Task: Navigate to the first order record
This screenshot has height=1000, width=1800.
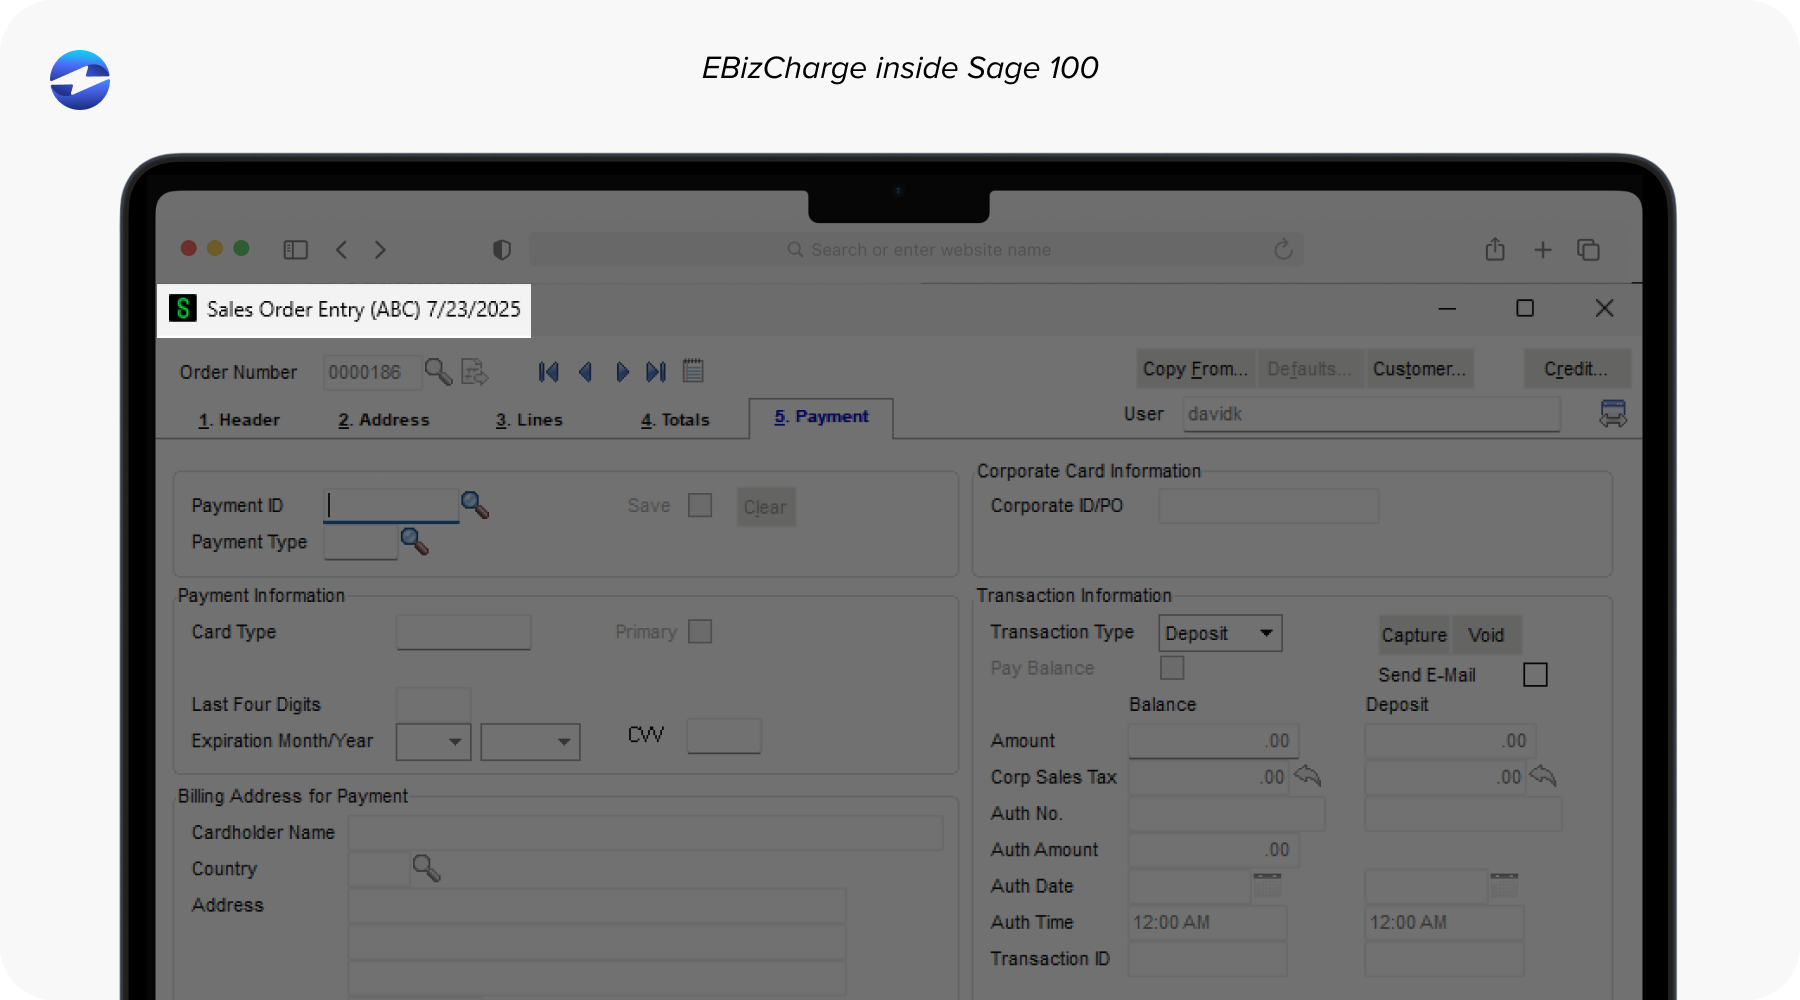Action: (548, 371)
